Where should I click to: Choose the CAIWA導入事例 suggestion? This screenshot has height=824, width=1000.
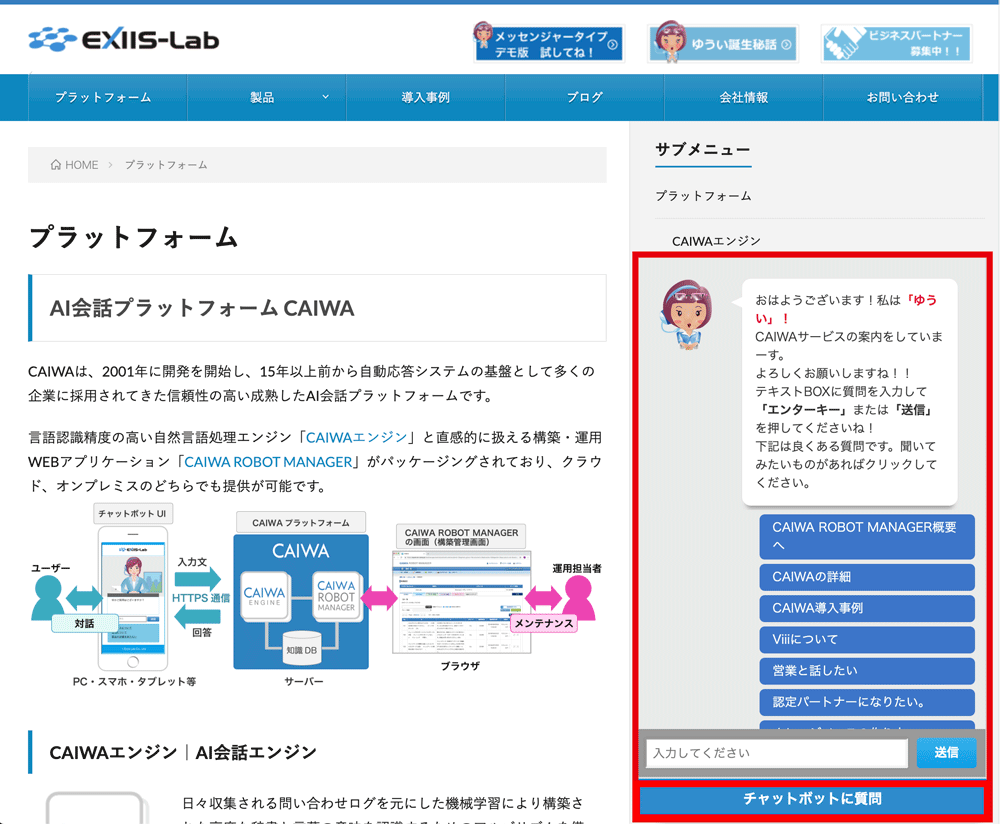[867, 608]
